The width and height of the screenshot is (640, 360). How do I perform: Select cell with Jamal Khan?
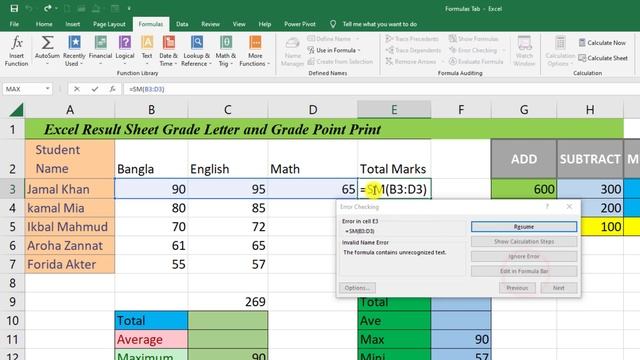[70, 189]
